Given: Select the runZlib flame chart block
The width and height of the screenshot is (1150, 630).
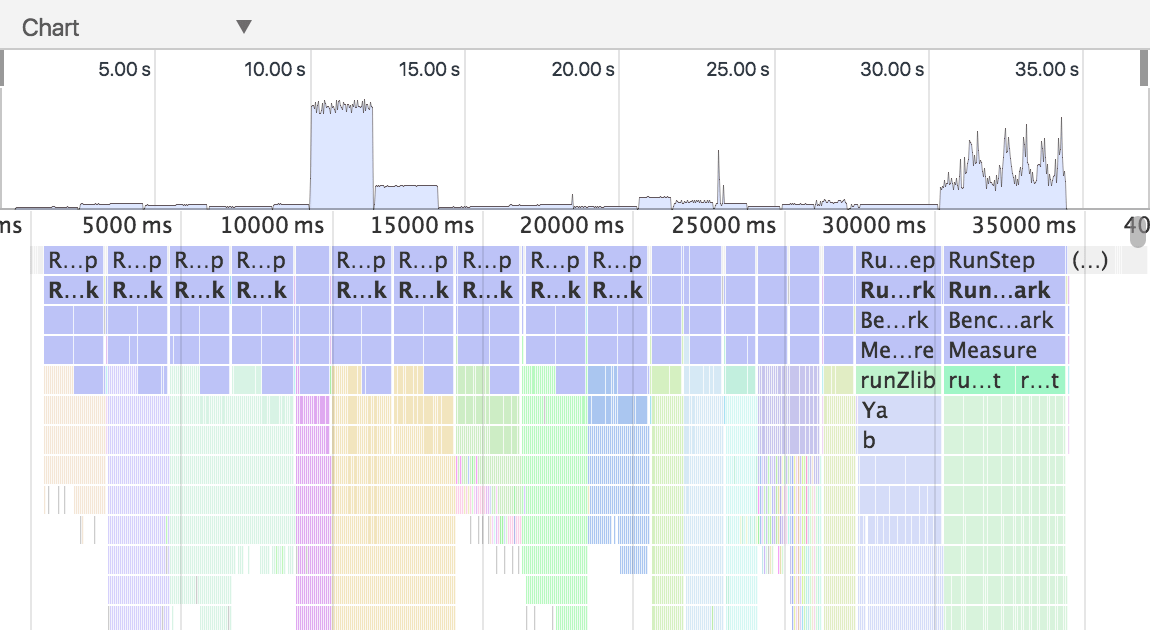Looking at the screenshot, I should [x=898, y=381].
